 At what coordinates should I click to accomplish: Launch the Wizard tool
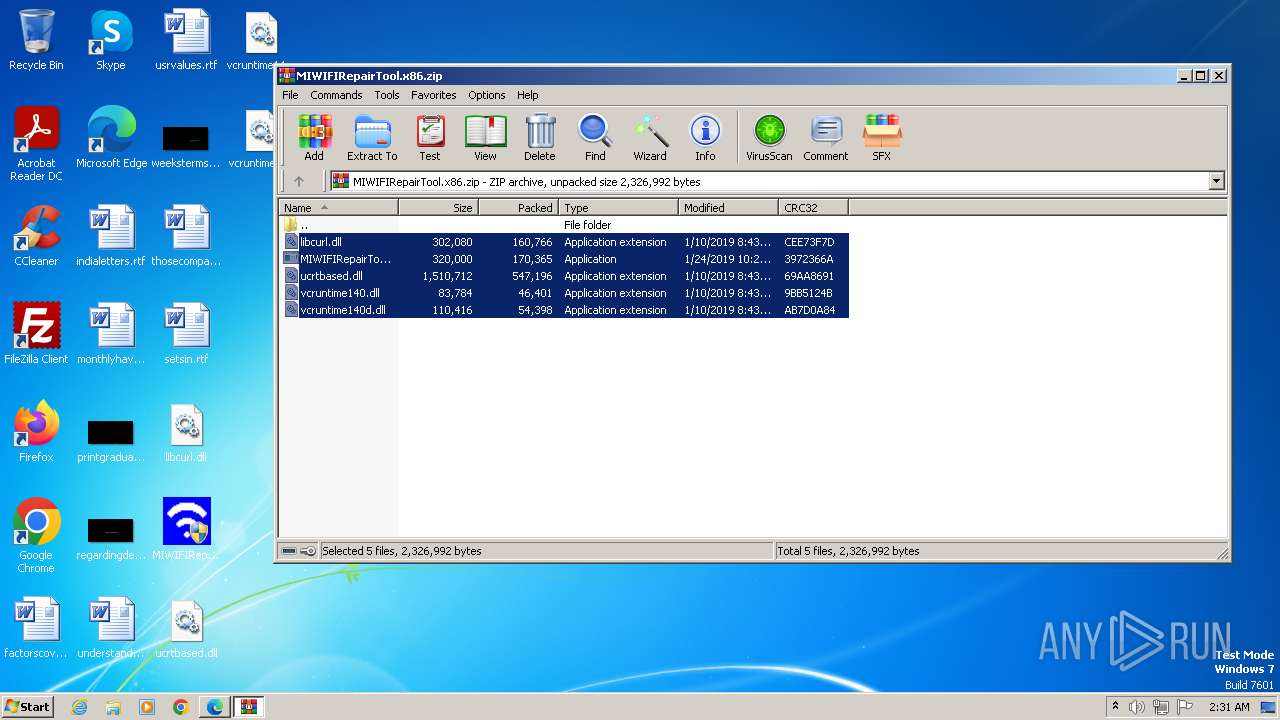tap(650, 138)
